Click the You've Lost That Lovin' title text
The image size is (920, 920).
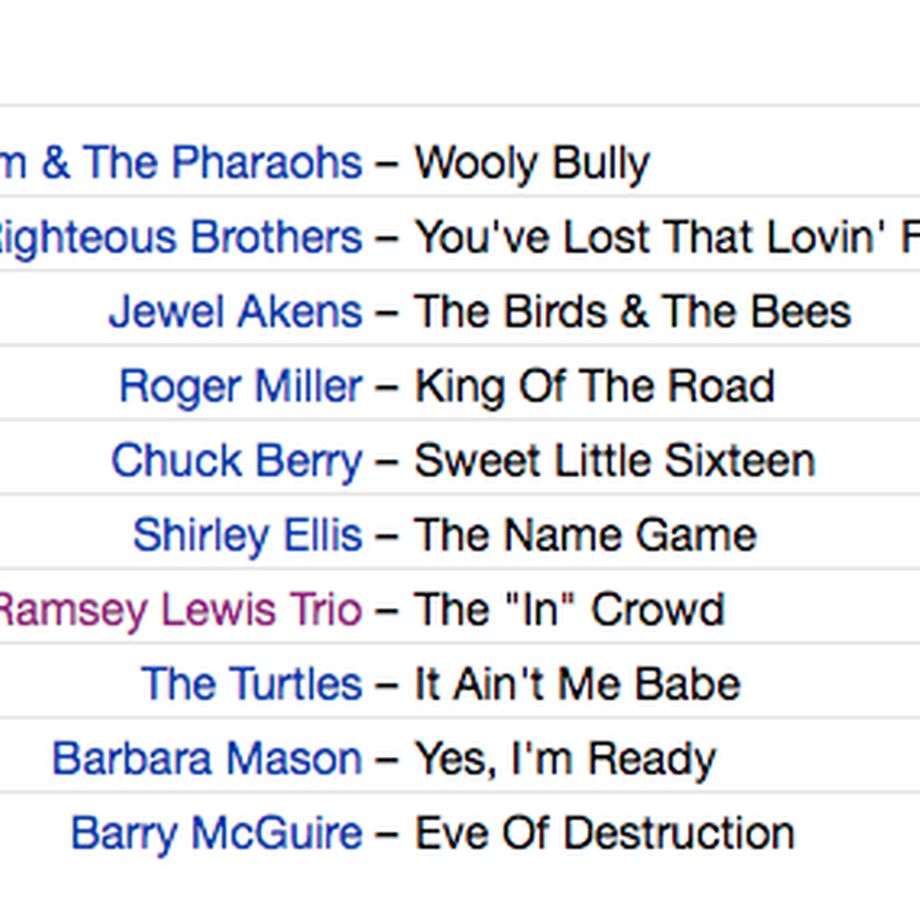coord(667,238)
